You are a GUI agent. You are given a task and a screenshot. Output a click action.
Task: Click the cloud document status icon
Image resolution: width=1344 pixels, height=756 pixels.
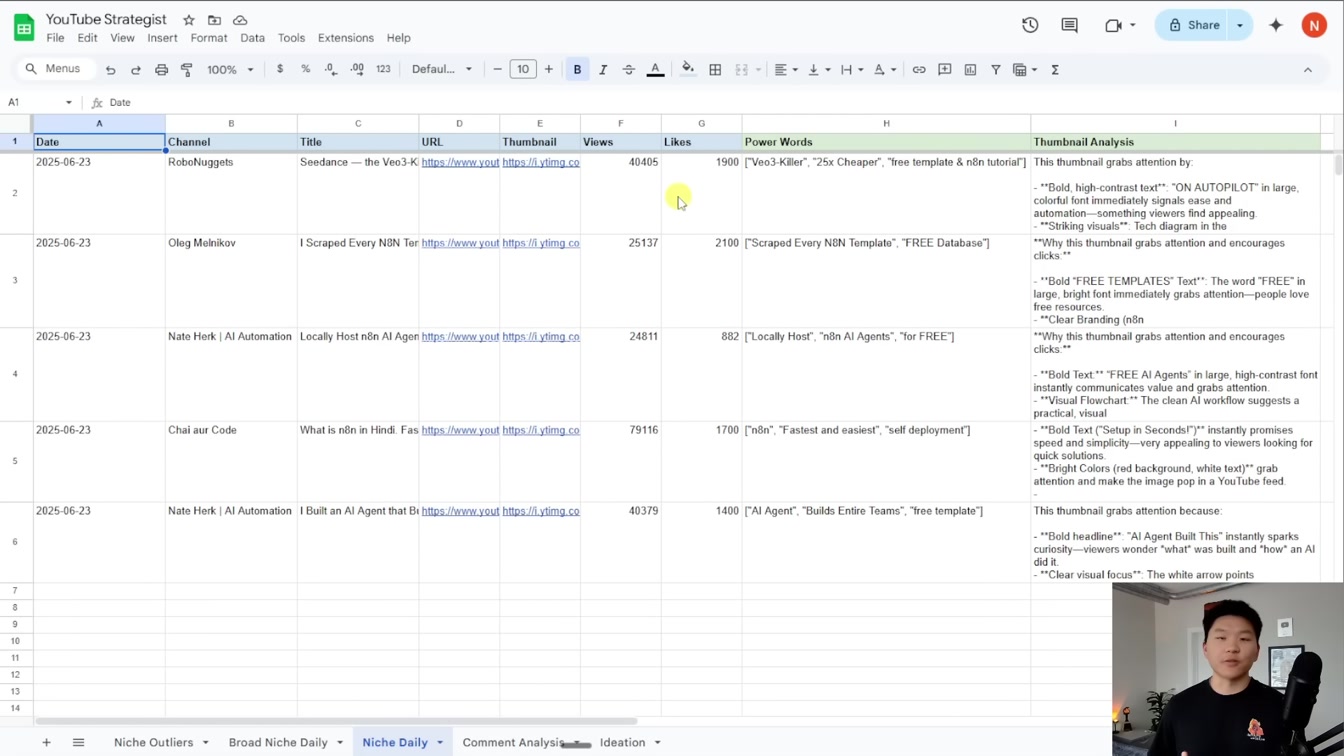point(240,20)
